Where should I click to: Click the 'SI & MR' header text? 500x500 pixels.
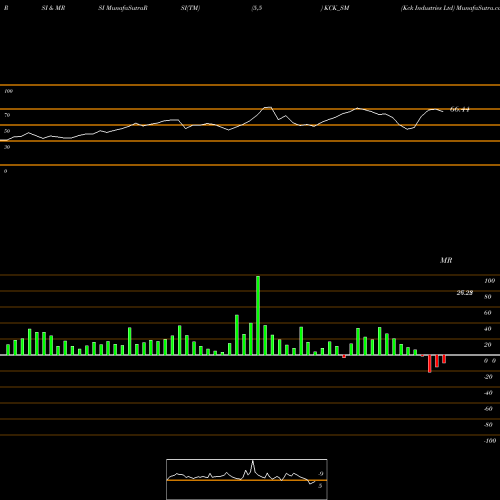point(53,8)
